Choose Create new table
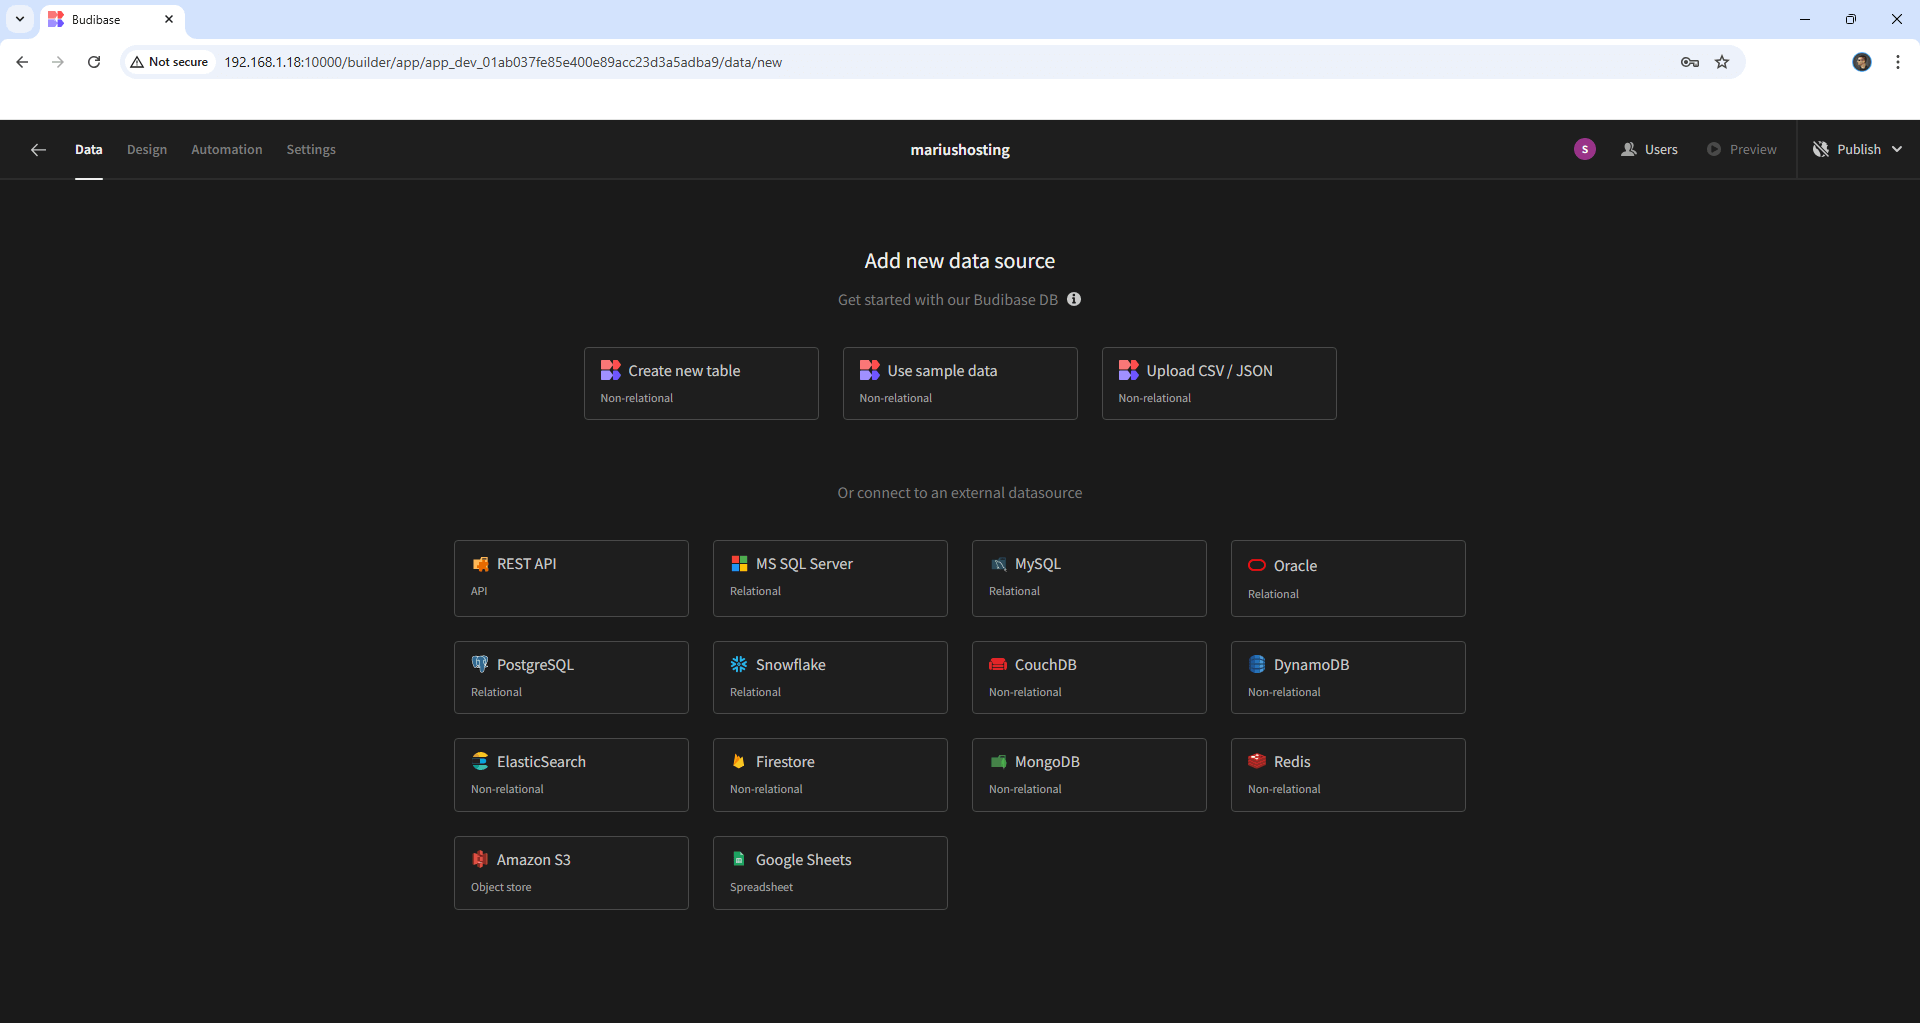The width and height of the screenshot is (1920, 1023). [701, 383]
